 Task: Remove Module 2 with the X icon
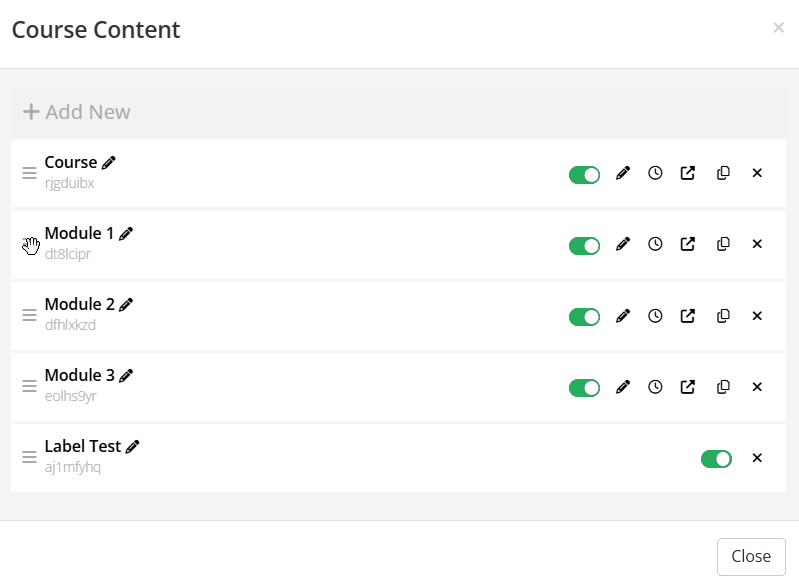pos(757,316)
